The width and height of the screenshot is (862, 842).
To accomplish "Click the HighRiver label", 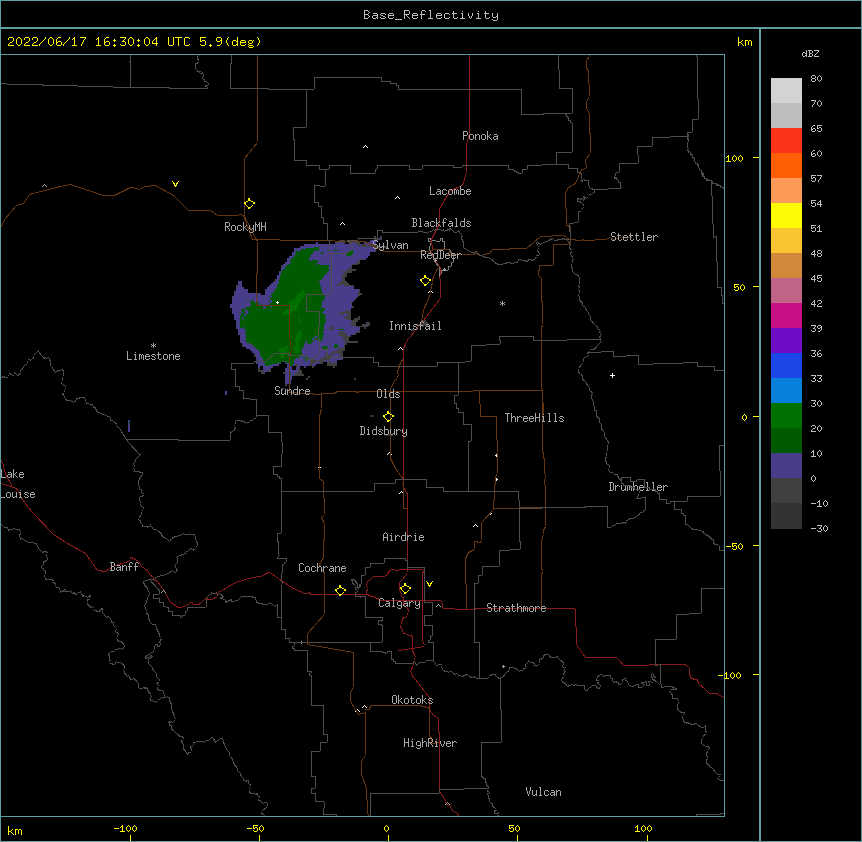I will [430, 743].
